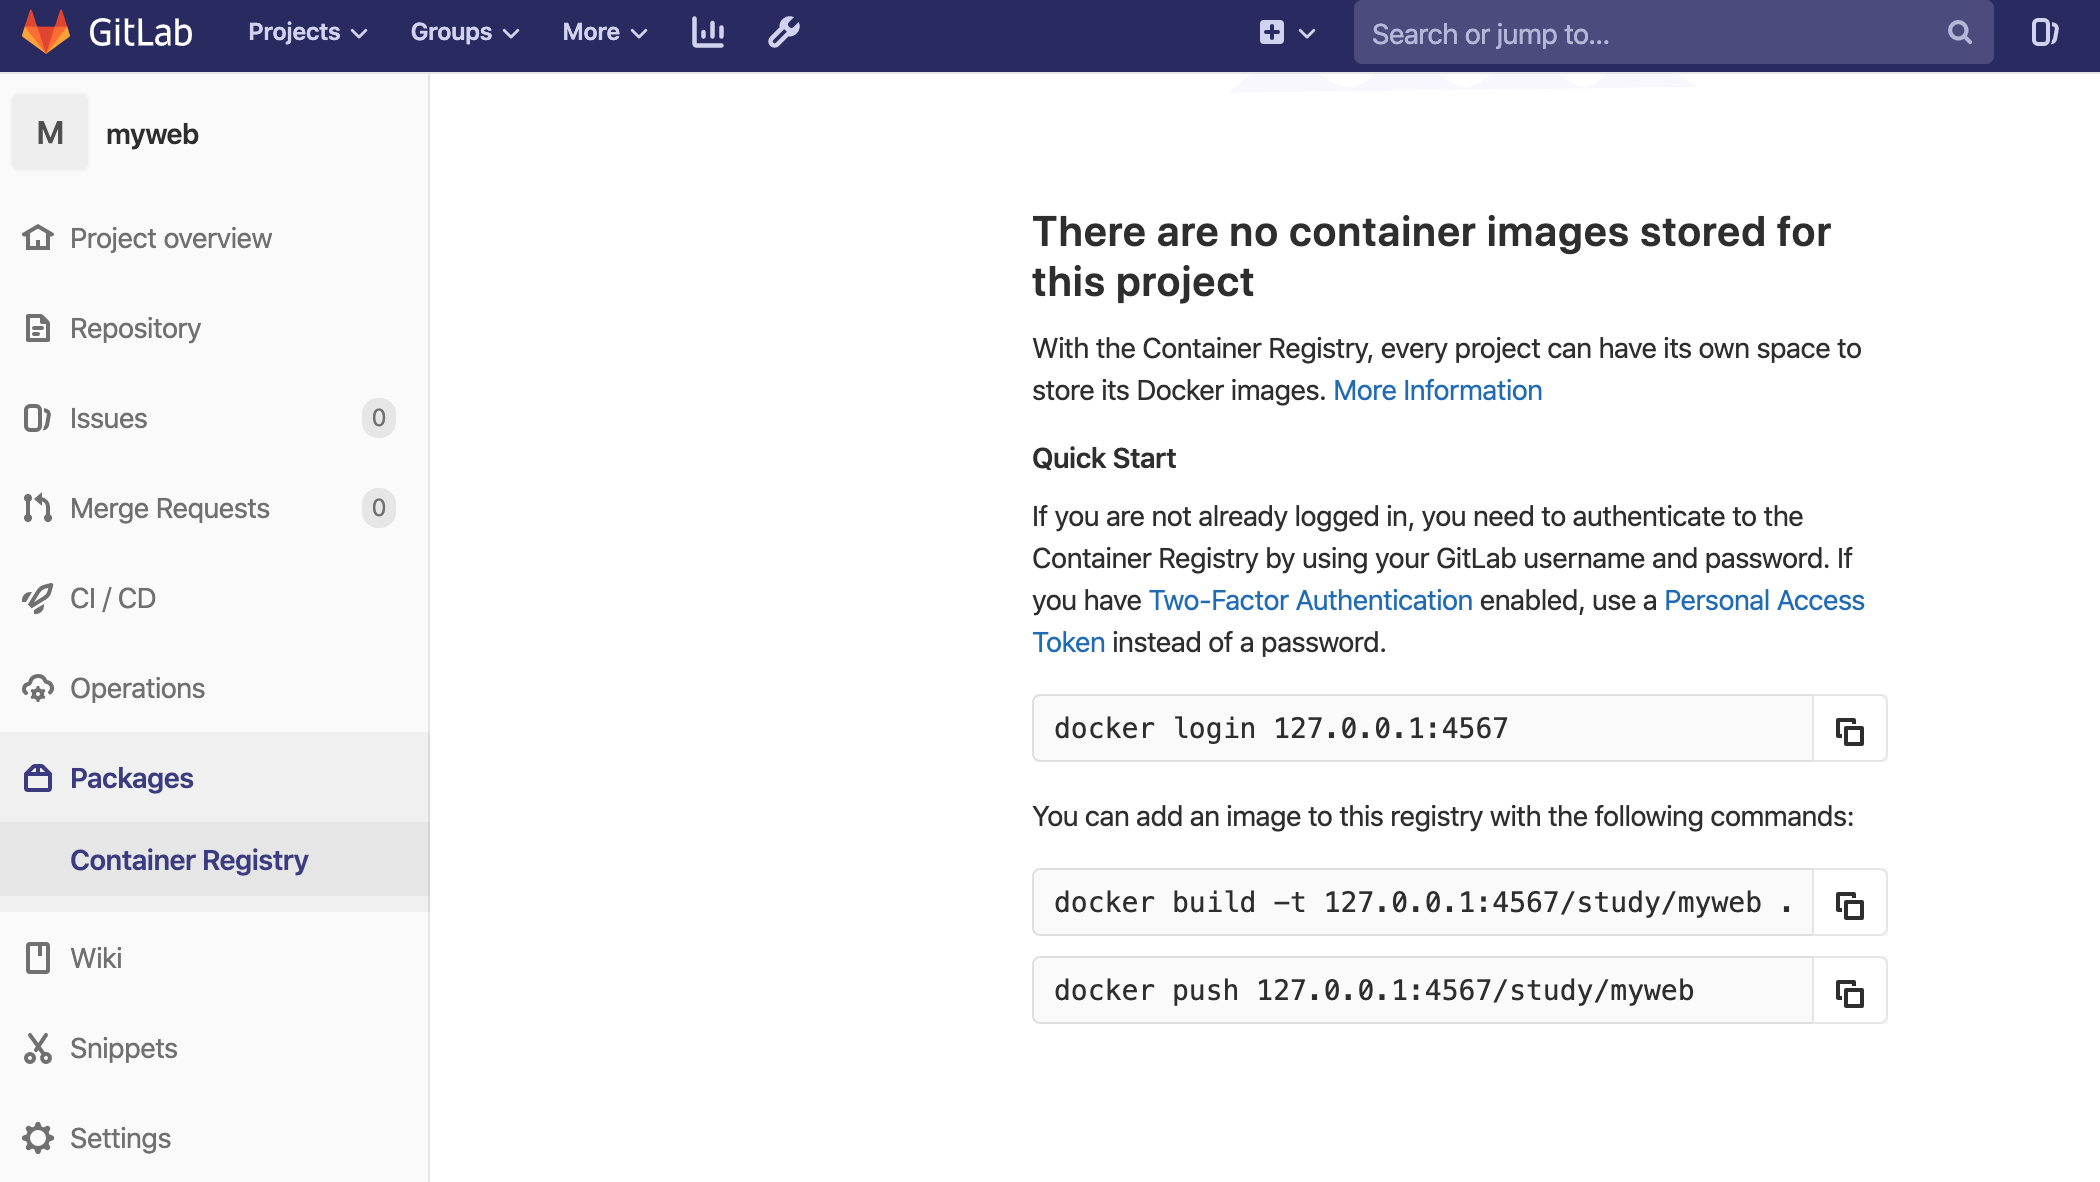Click the myweb project avatar

coord(50,133)
